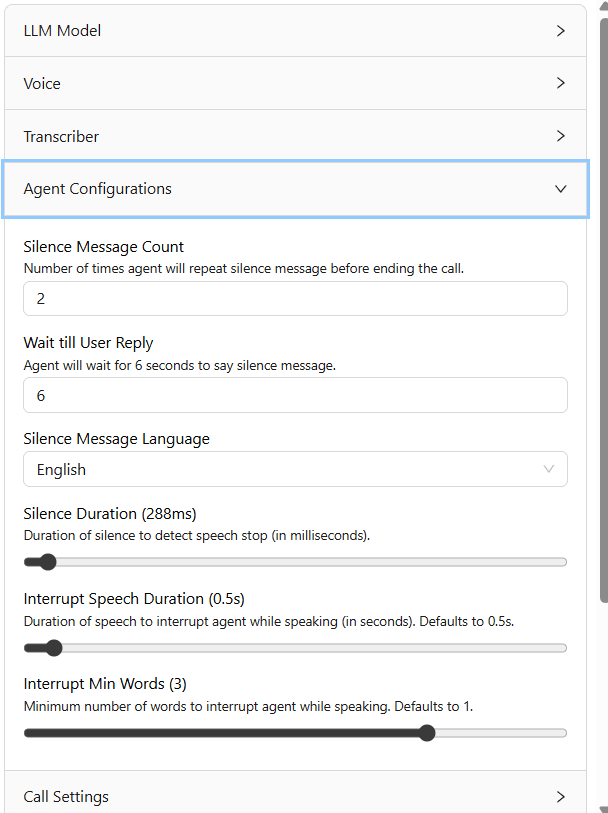Expand the Voice panel header
Viewport: 608px width, 813px height.
[295, 83]
